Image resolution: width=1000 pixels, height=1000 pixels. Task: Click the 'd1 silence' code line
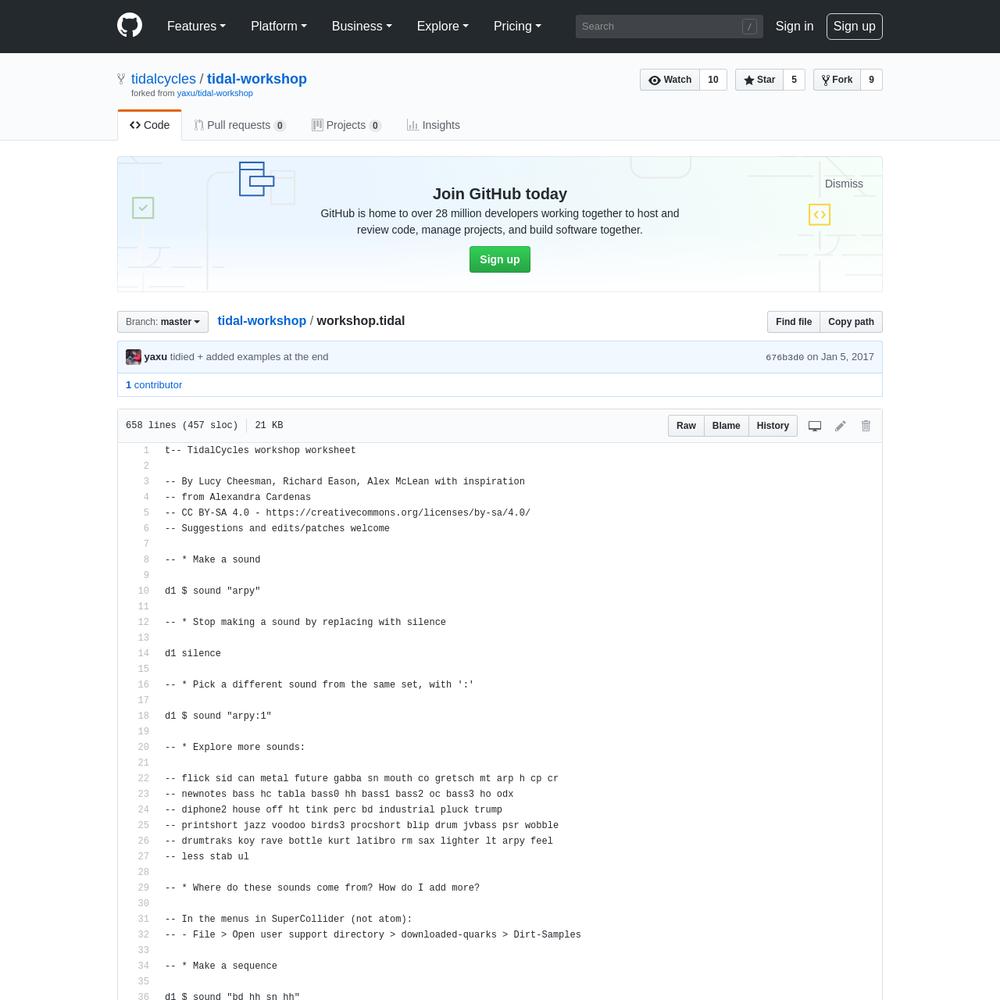click(193, 654)
